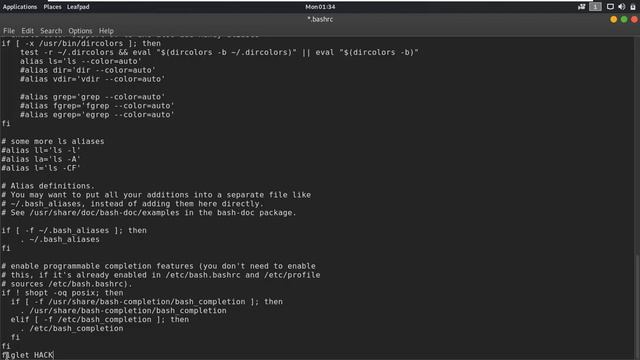Open the Search menu
This screenshot has width=640, height=360.
pos(51,31)
